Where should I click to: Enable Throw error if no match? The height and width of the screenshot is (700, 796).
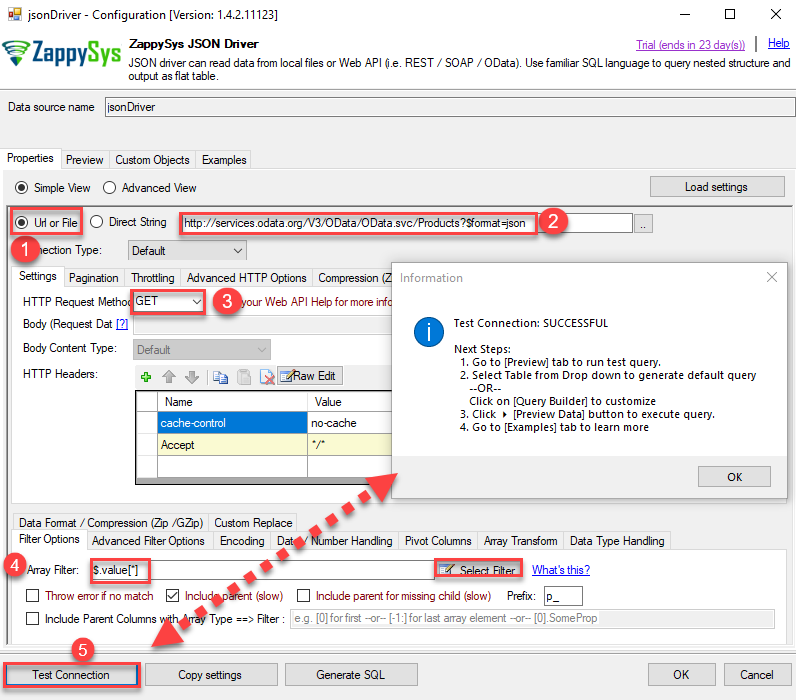tap(32, 595)
